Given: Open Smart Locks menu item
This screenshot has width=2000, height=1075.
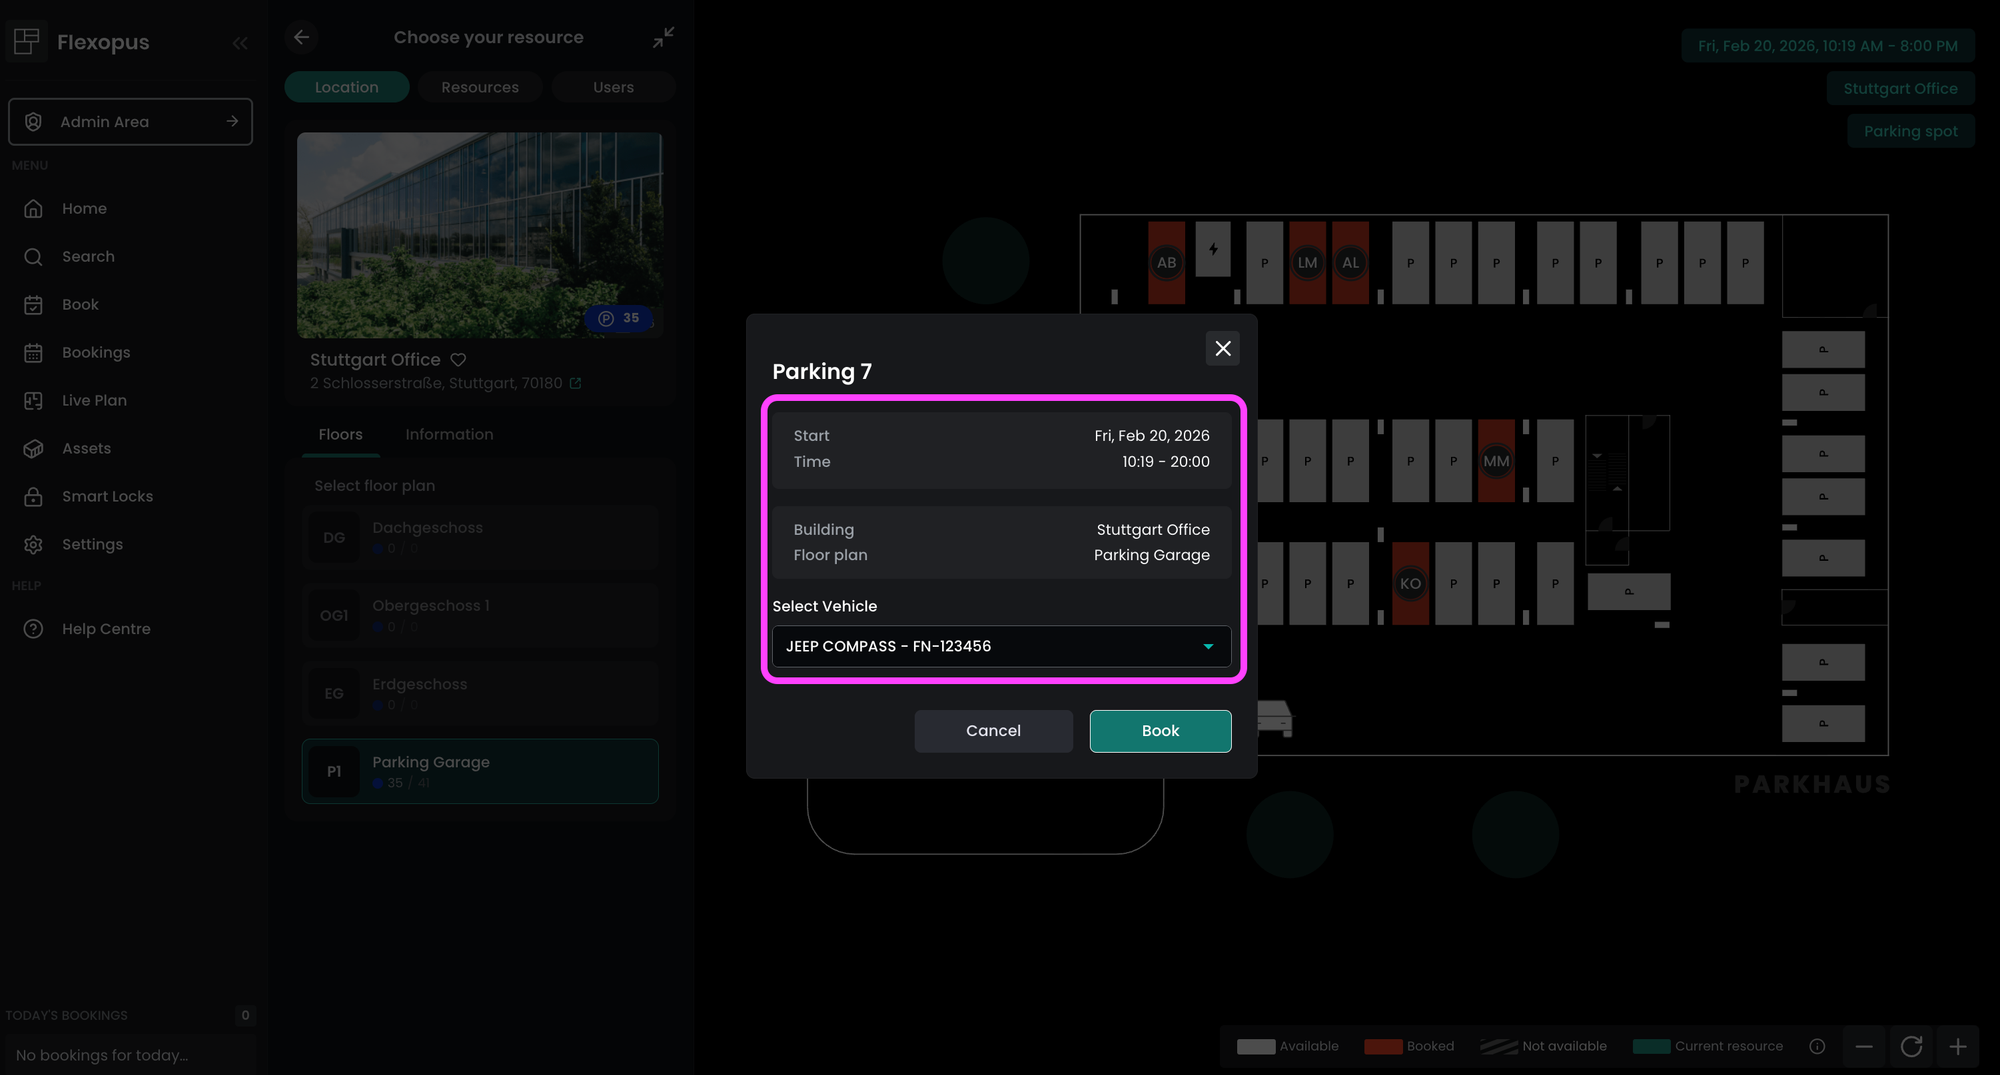Looking at the screenshot, I should click(107, 497).
